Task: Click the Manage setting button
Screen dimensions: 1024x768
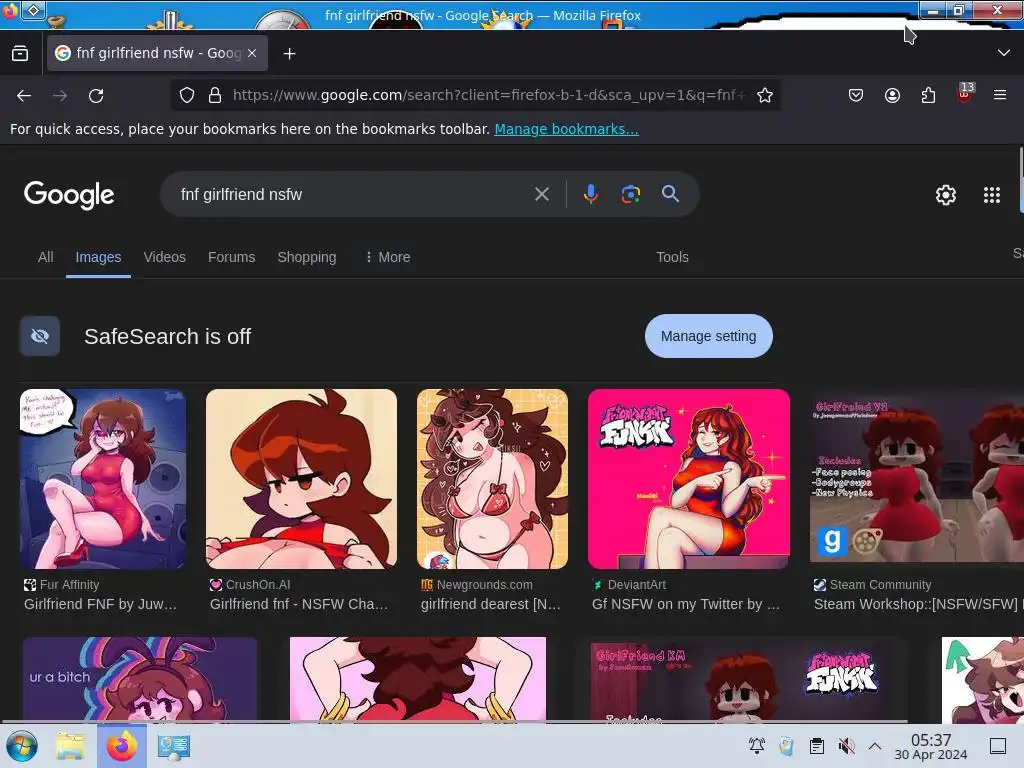Action: pos(709,336)
